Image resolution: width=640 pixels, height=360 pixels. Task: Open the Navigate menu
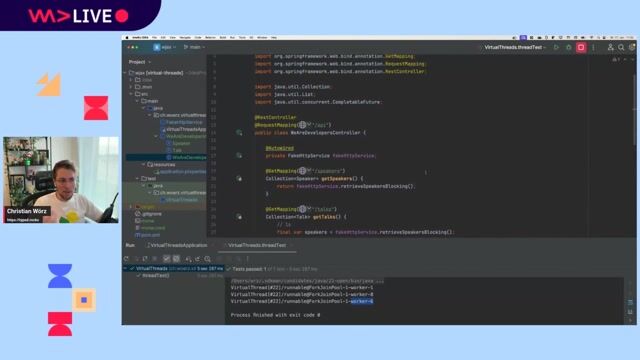(185, 38)
